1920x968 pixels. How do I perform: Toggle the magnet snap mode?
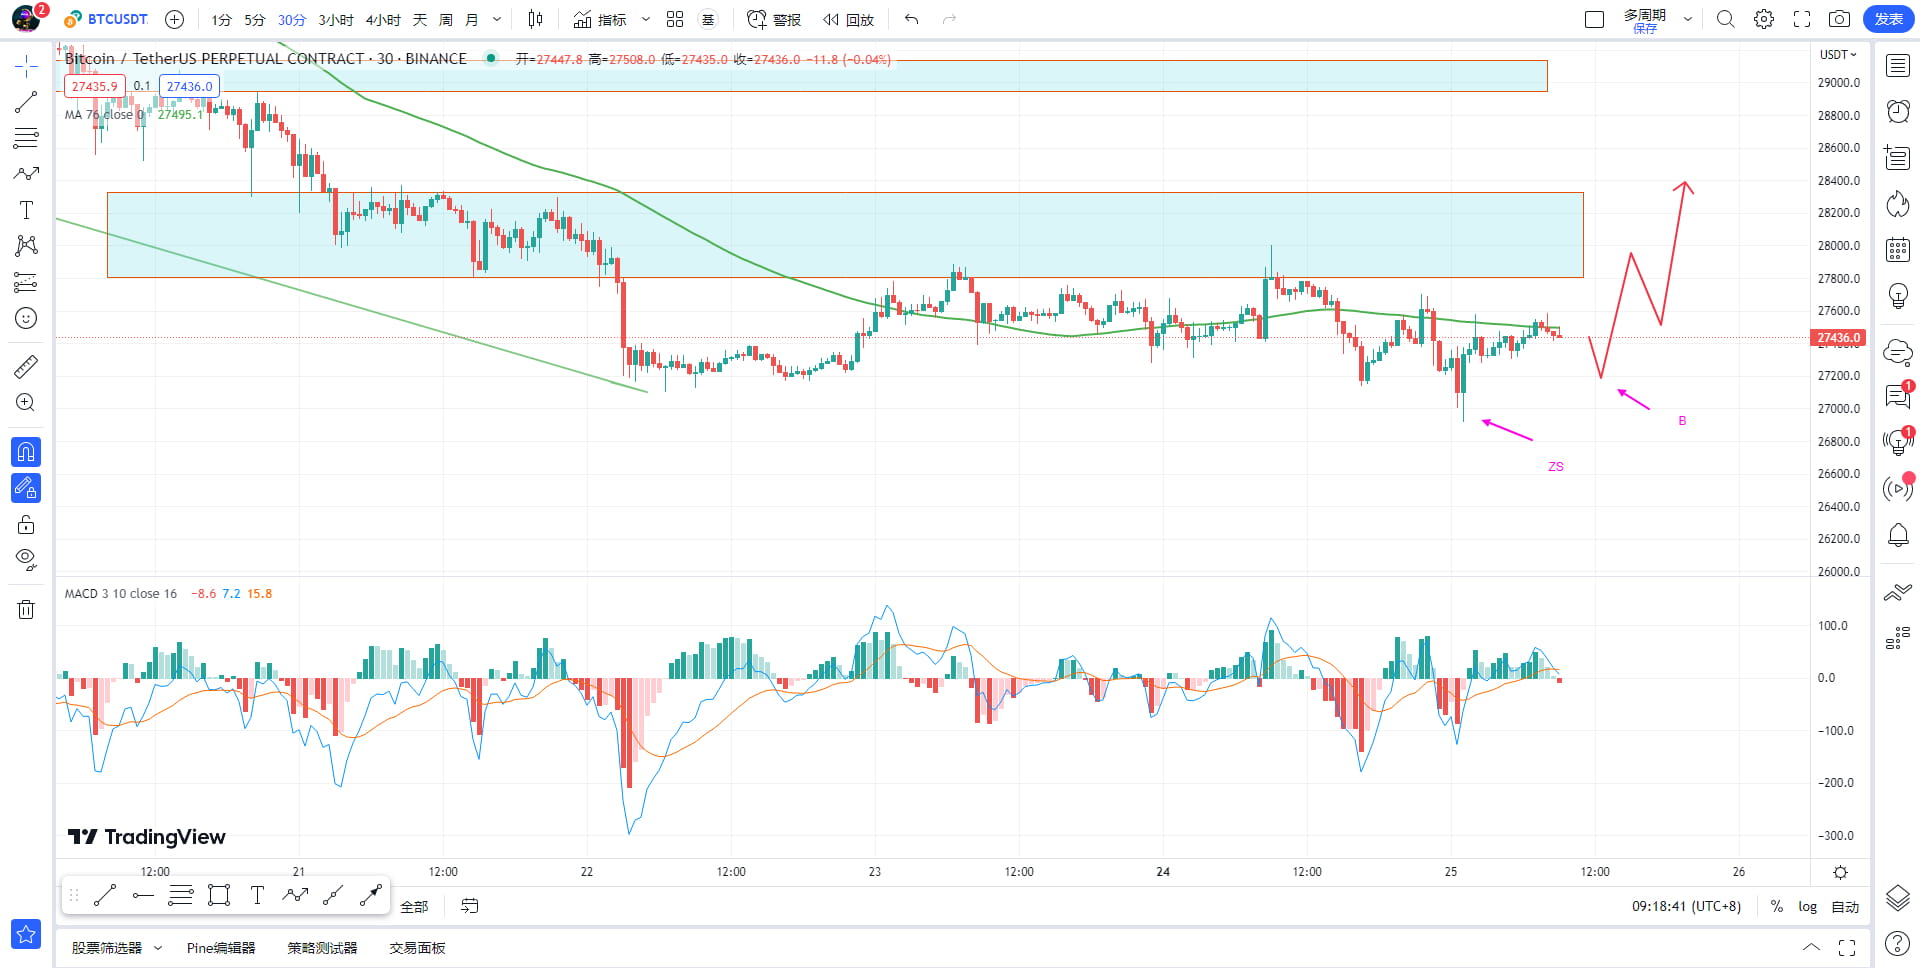tap(26, 452)
